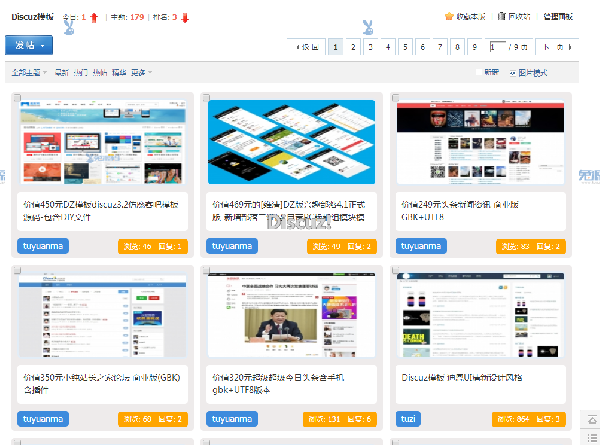Screen dimensions: 600x445
Task: Tick the checkbox on the 价值469元 template card
Action: coord(206,98)
